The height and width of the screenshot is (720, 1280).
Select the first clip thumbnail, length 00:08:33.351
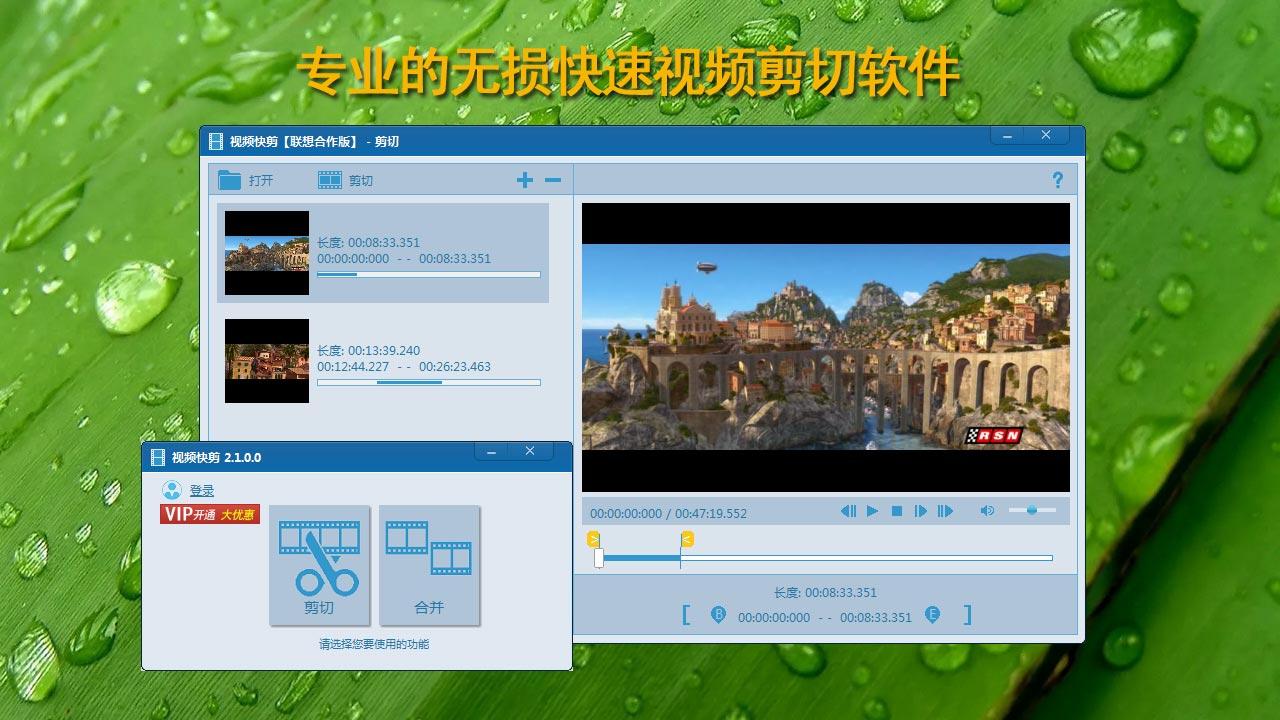pos(267,253)
